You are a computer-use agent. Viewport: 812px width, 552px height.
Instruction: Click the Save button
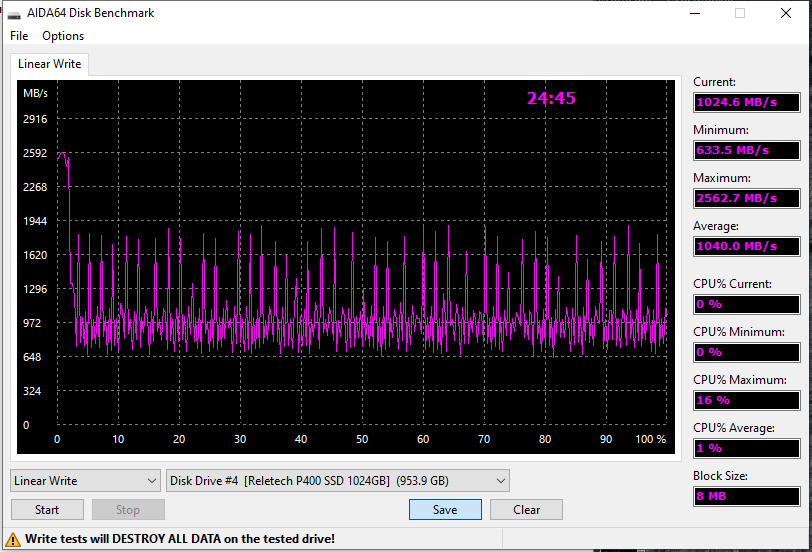coord(445,510)
